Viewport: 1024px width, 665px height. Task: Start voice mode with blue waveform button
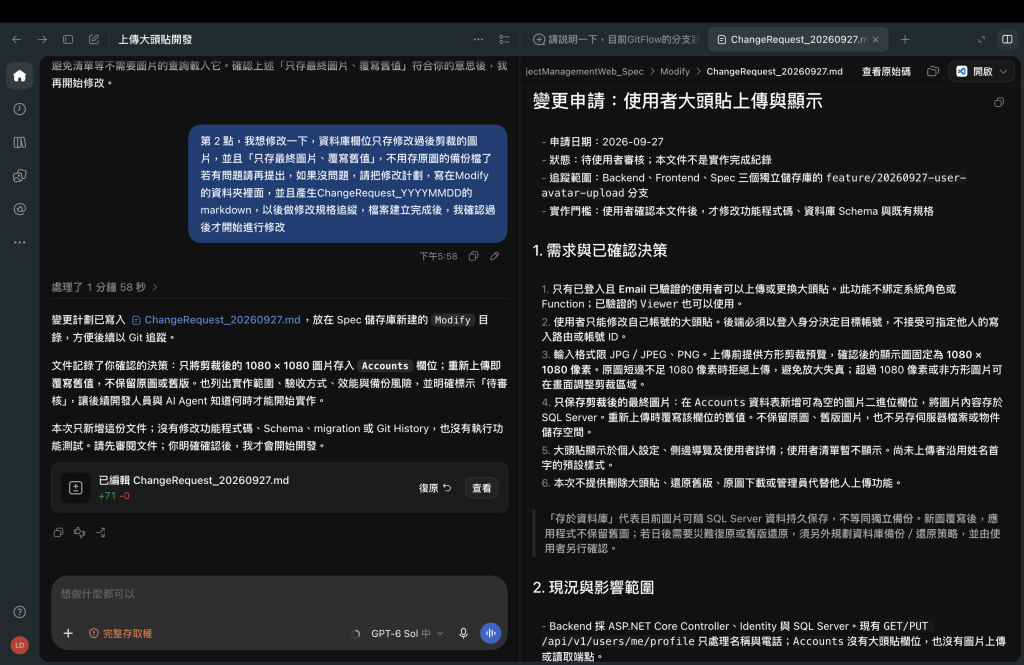coord(490,633)
